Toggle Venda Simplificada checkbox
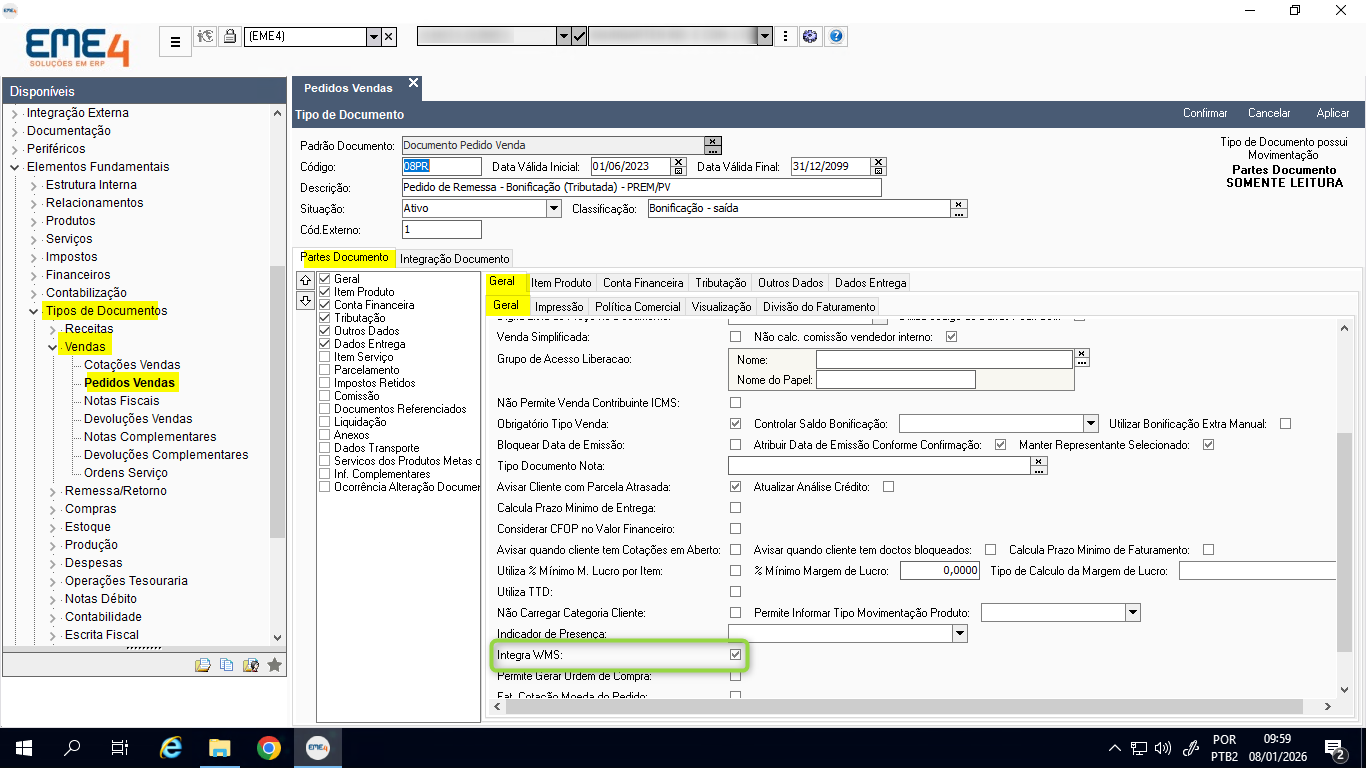 pos(736,337)
